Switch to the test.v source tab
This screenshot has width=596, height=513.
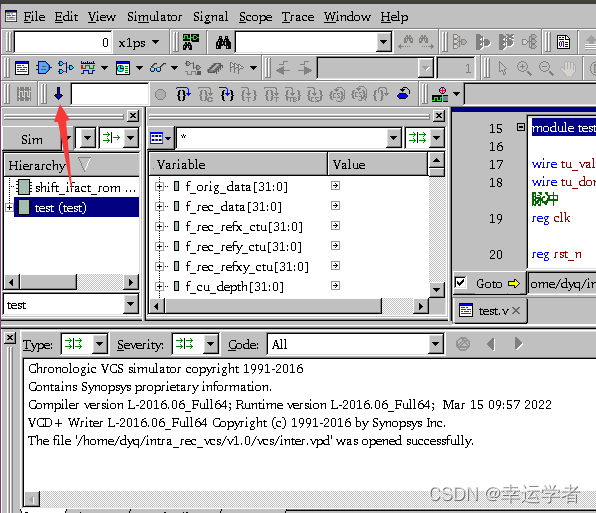pos(489,311)
